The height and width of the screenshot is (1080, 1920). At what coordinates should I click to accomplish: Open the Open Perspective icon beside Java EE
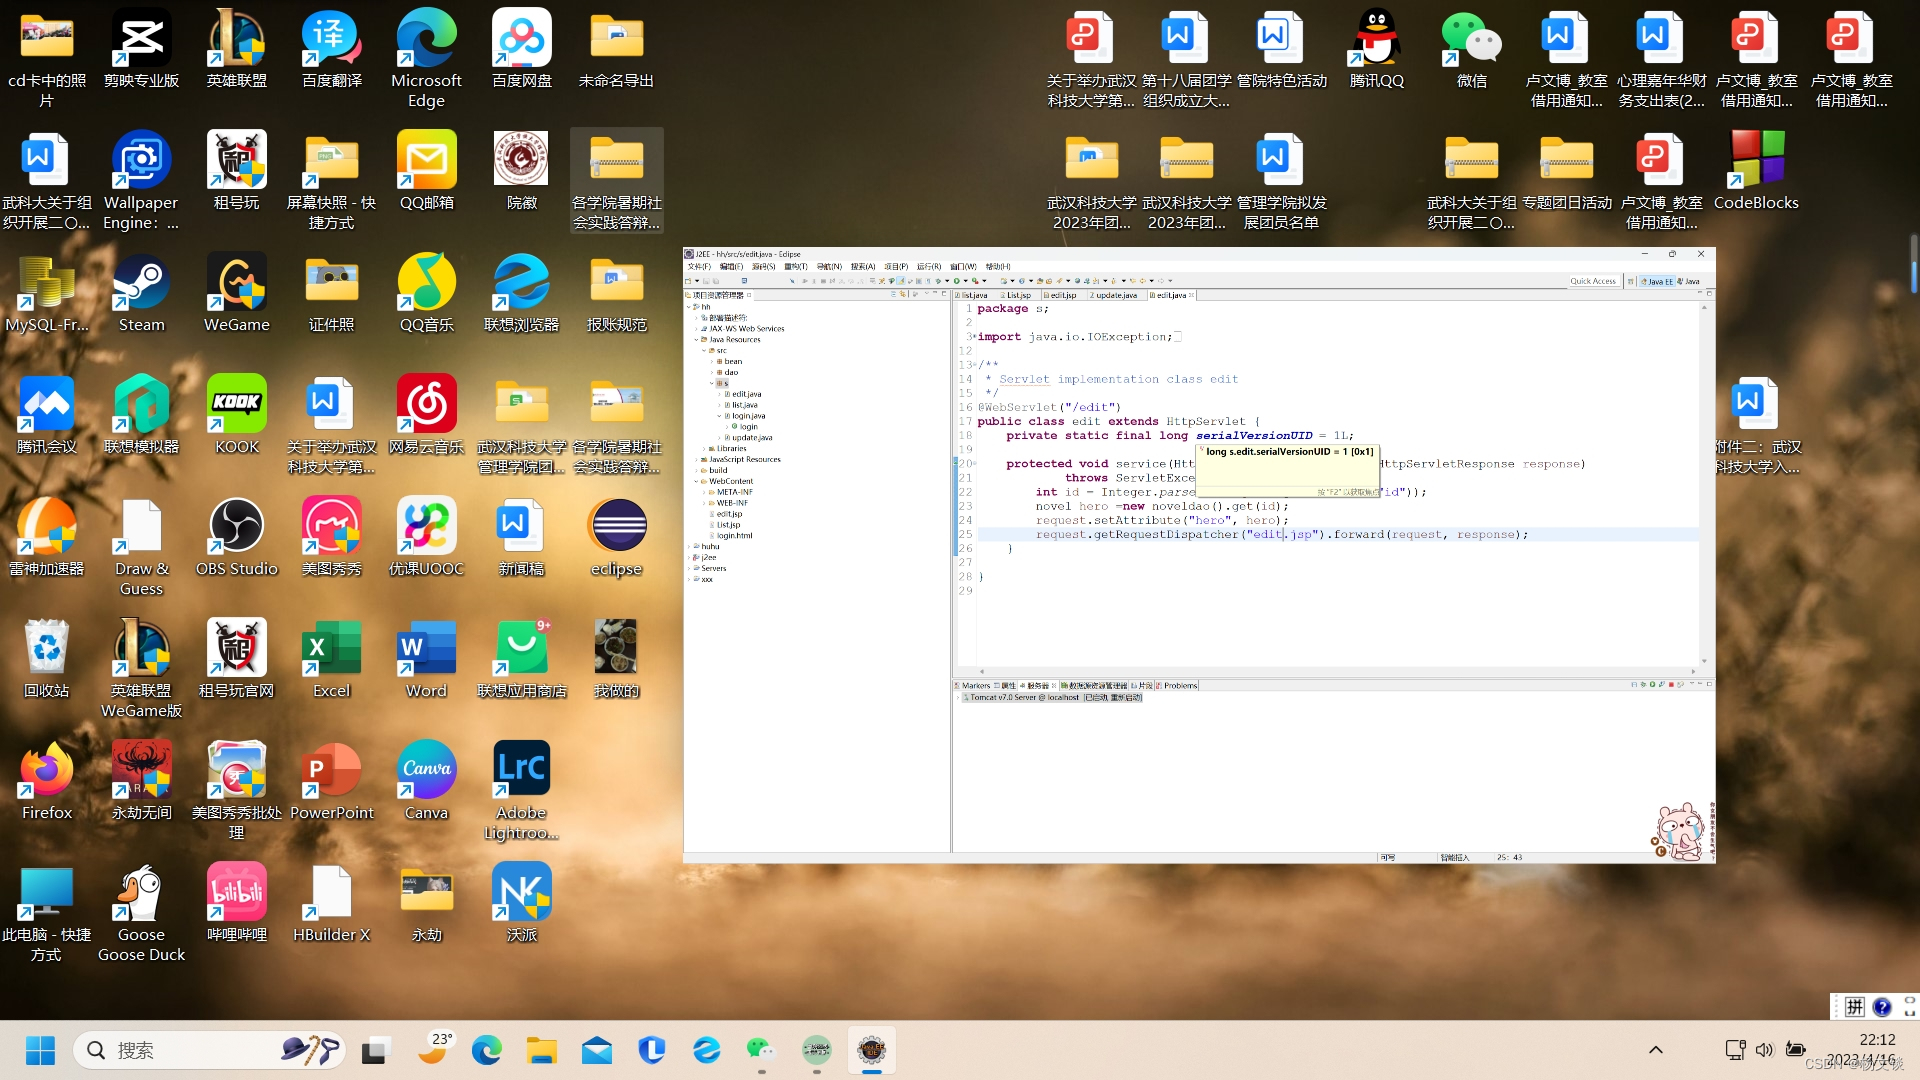[x=1631, y=281]
